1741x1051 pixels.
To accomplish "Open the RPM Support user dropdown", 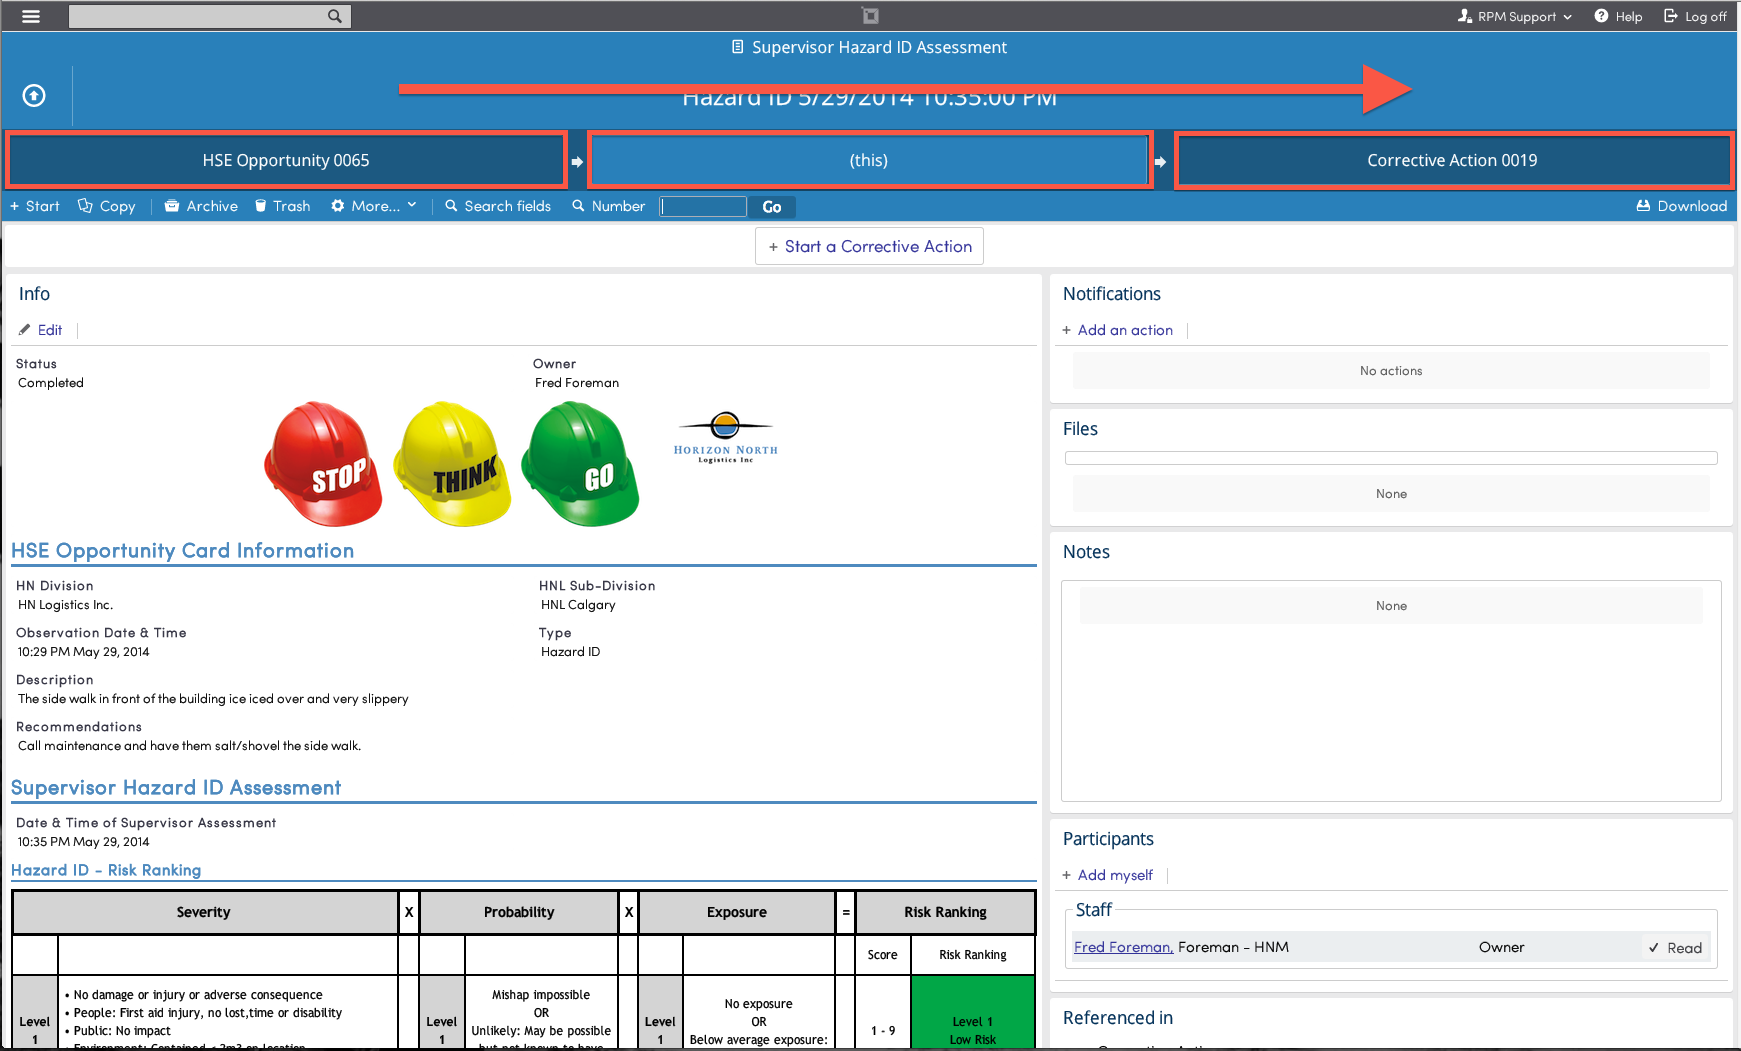I will pos(1515,16).
